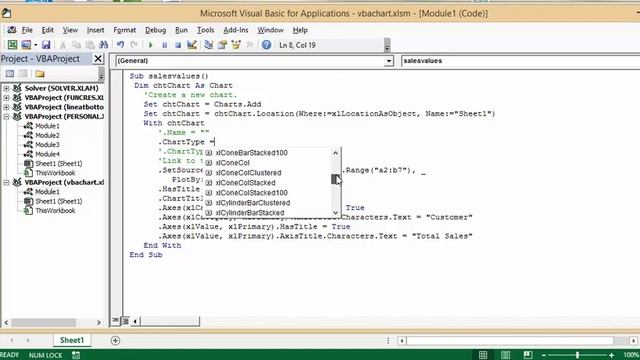Screen dimensions: 640x360
Task: Open Object Browser toolbar icon
Action: tap(236, 45)
